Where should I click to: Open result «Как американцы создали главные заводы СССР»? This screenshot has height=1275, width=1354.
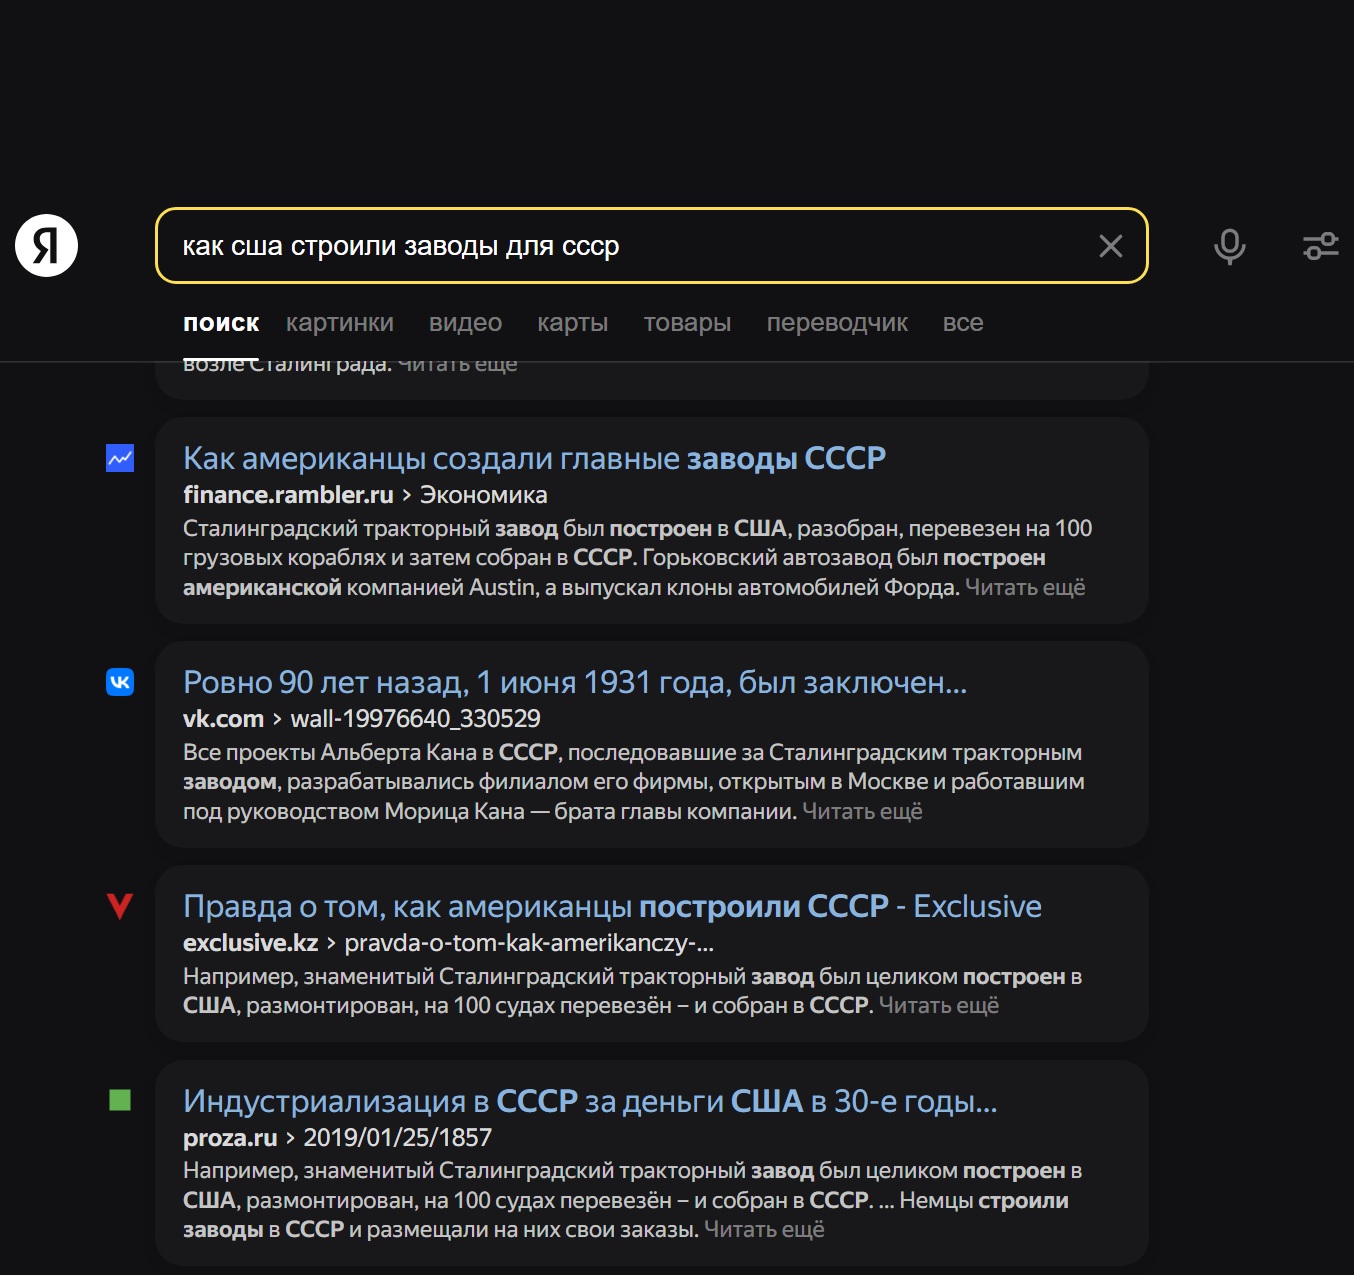pos(534,458)
